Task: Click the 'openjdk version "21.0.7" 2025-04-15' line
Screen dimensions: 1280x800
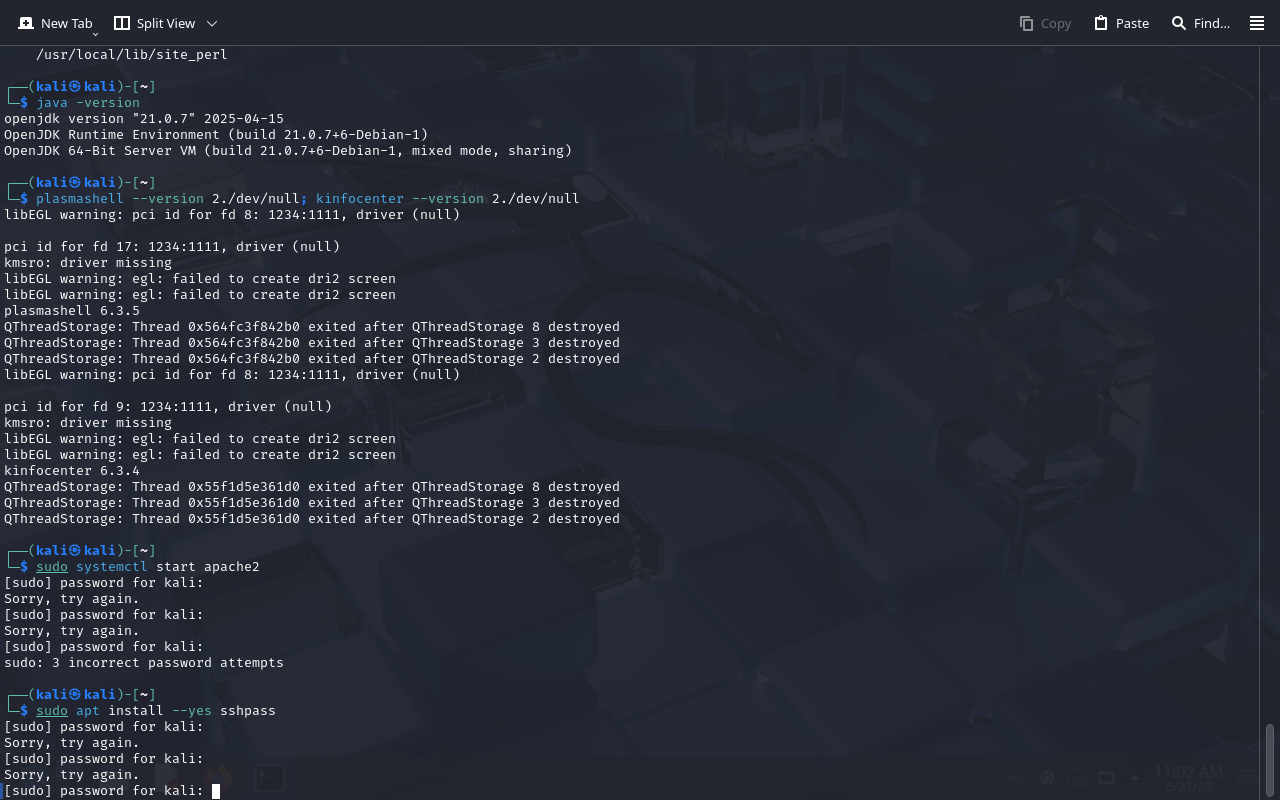Action: click(144, 119)
